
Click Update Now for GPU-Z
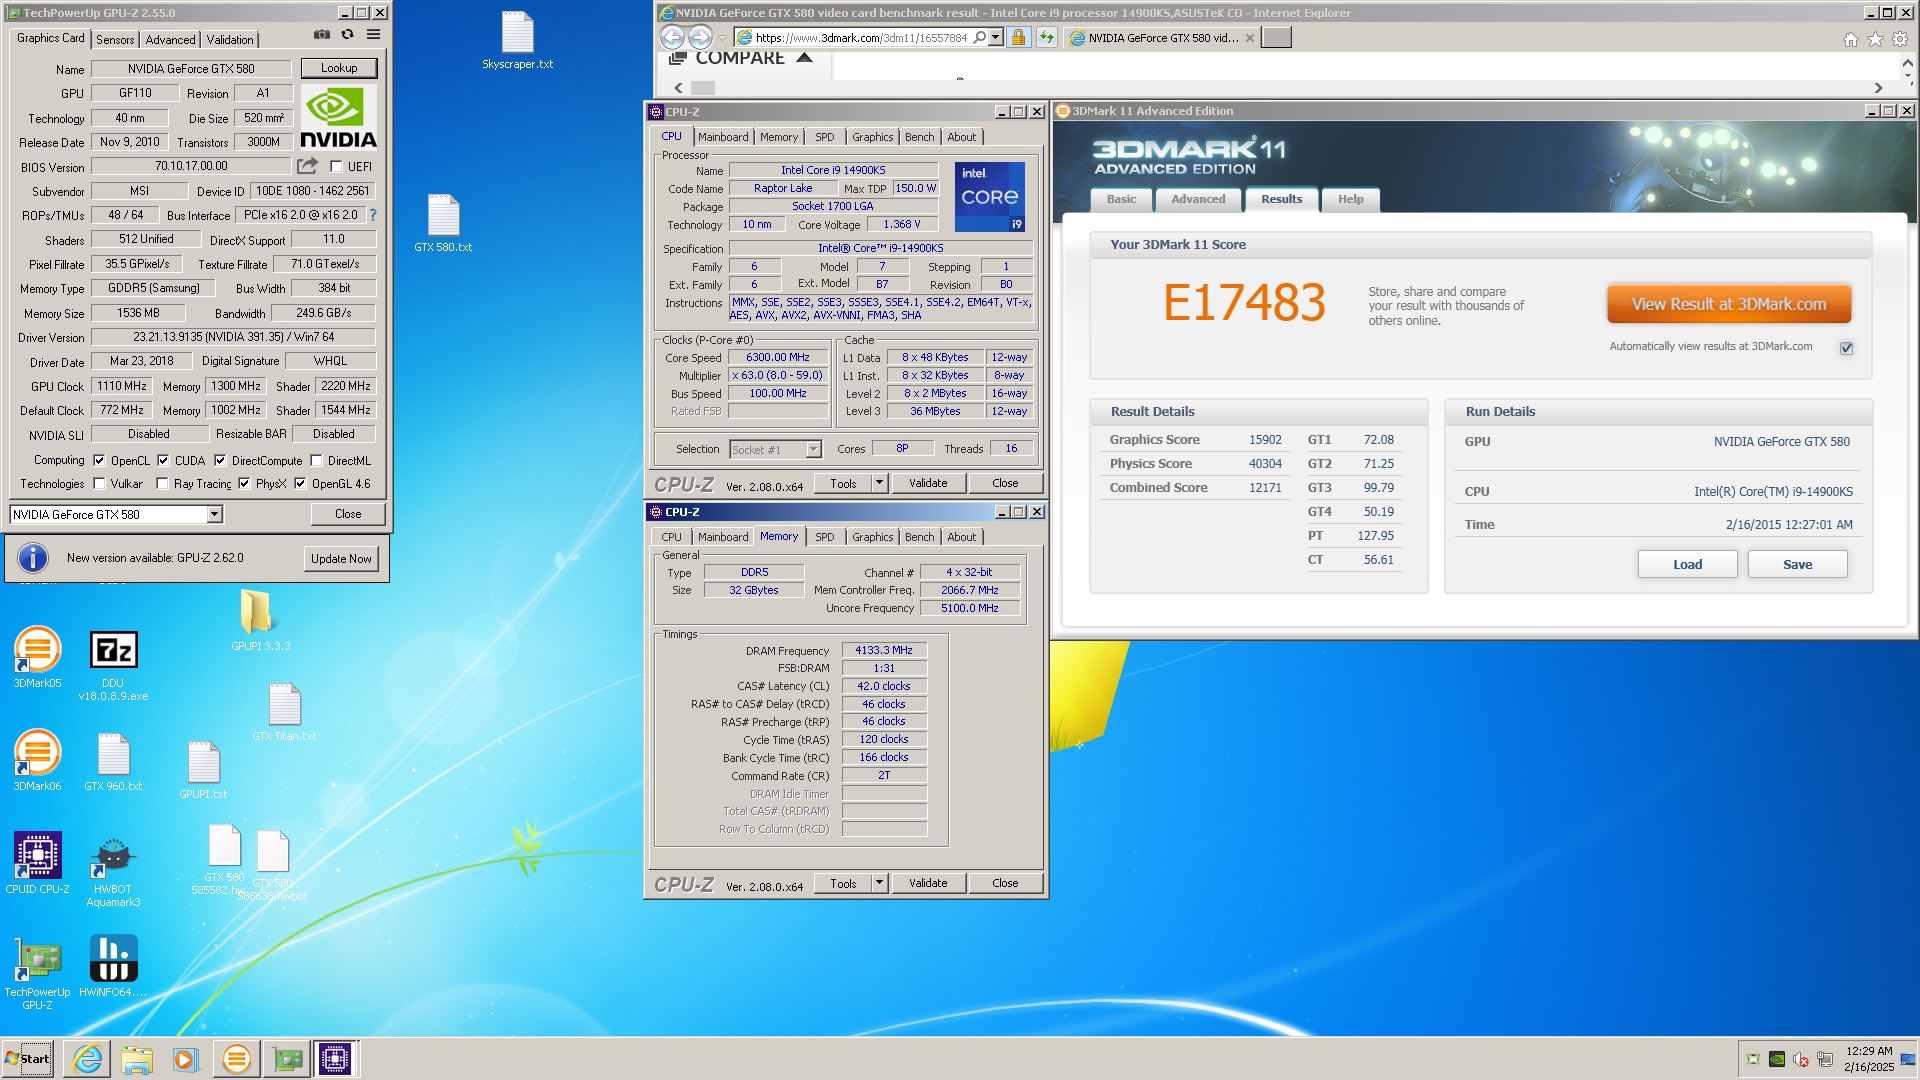(x=341, y=559)
